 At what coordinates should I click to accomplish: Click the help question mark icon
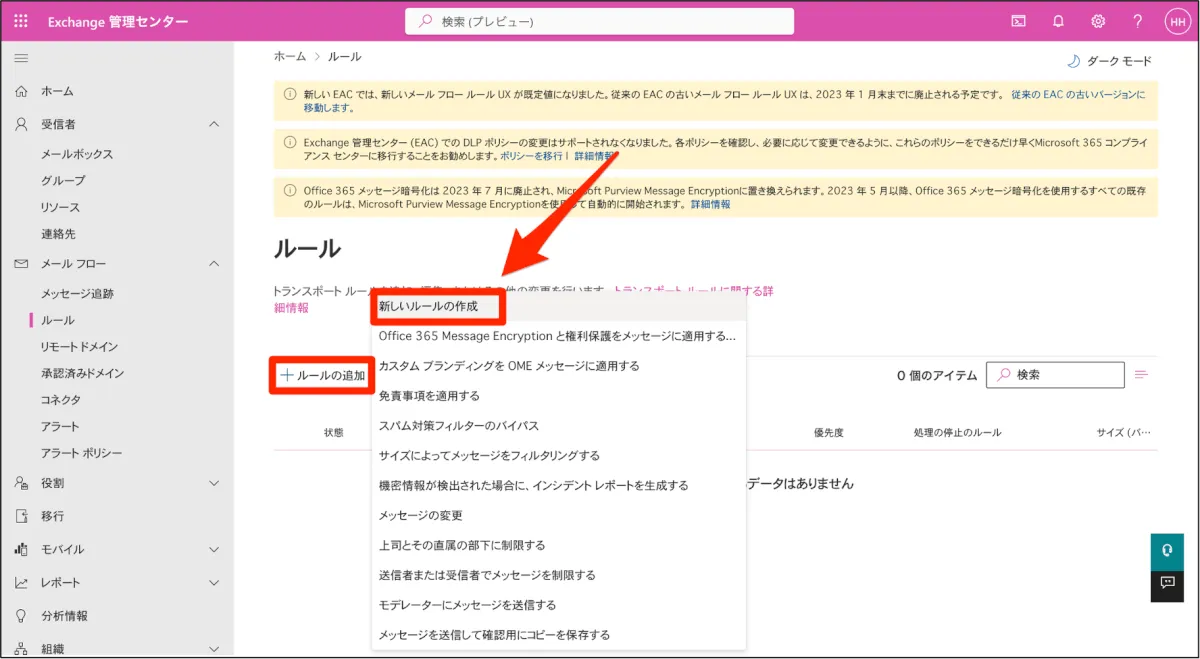(1137, 21)
